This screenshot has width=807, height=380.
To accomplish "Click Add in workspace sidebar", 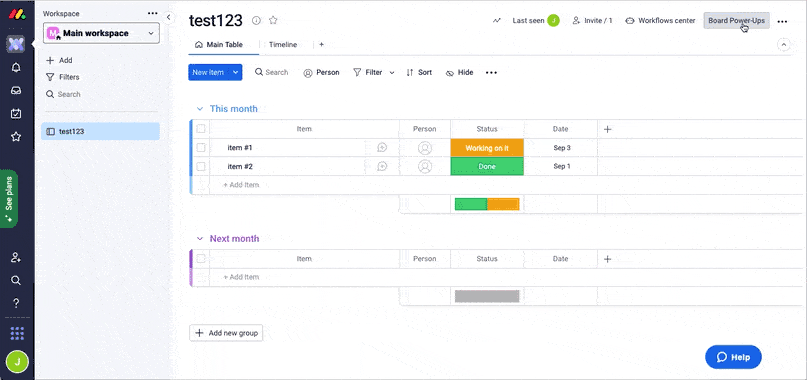I will coord(59,60).
